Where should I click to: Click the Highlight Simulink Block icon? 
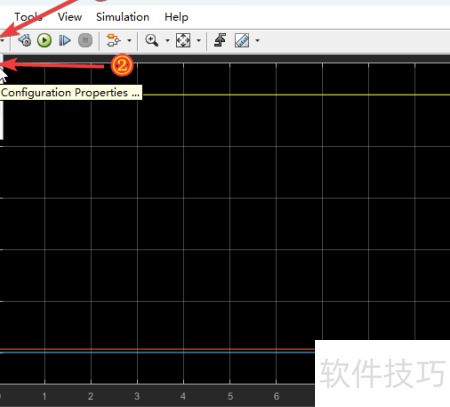pos(113,40)
